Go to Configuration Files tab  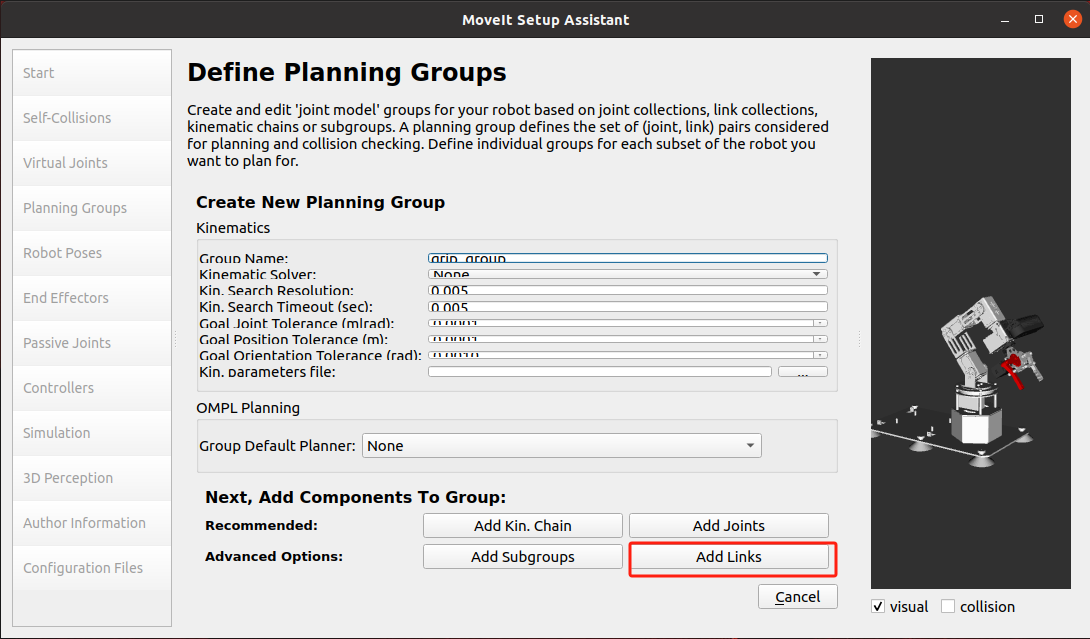[92, 568]
